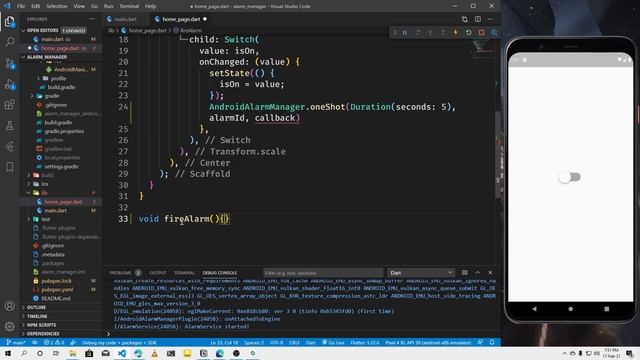Screen dimensions: 640x360
Task: Open the Dart dropdown in debug console
Action: click(420, 273)
